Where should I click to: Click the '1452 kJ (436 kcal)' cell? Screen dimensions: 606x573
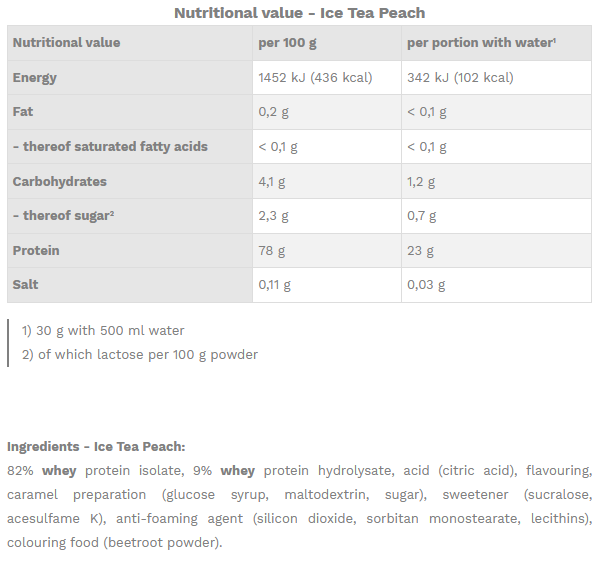(x=315, y=78)
